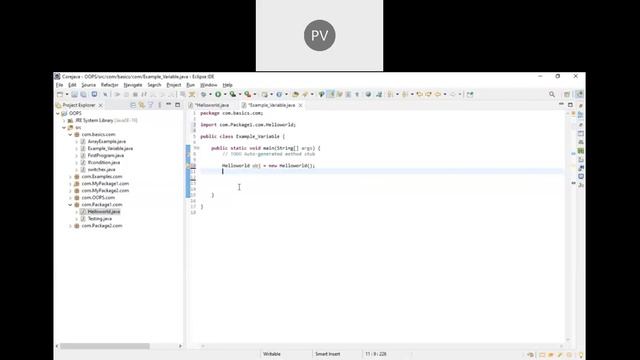
Task: Open the Run menu
Action: point(191,85)
